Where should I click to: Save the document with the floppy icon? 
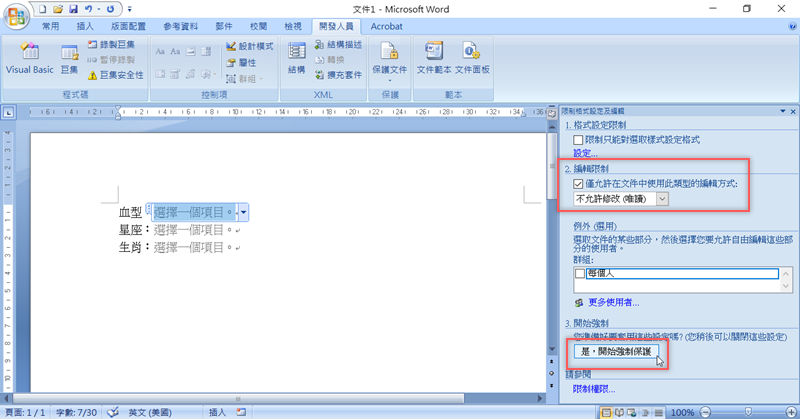pyautogui.click(x=73, y=9)
